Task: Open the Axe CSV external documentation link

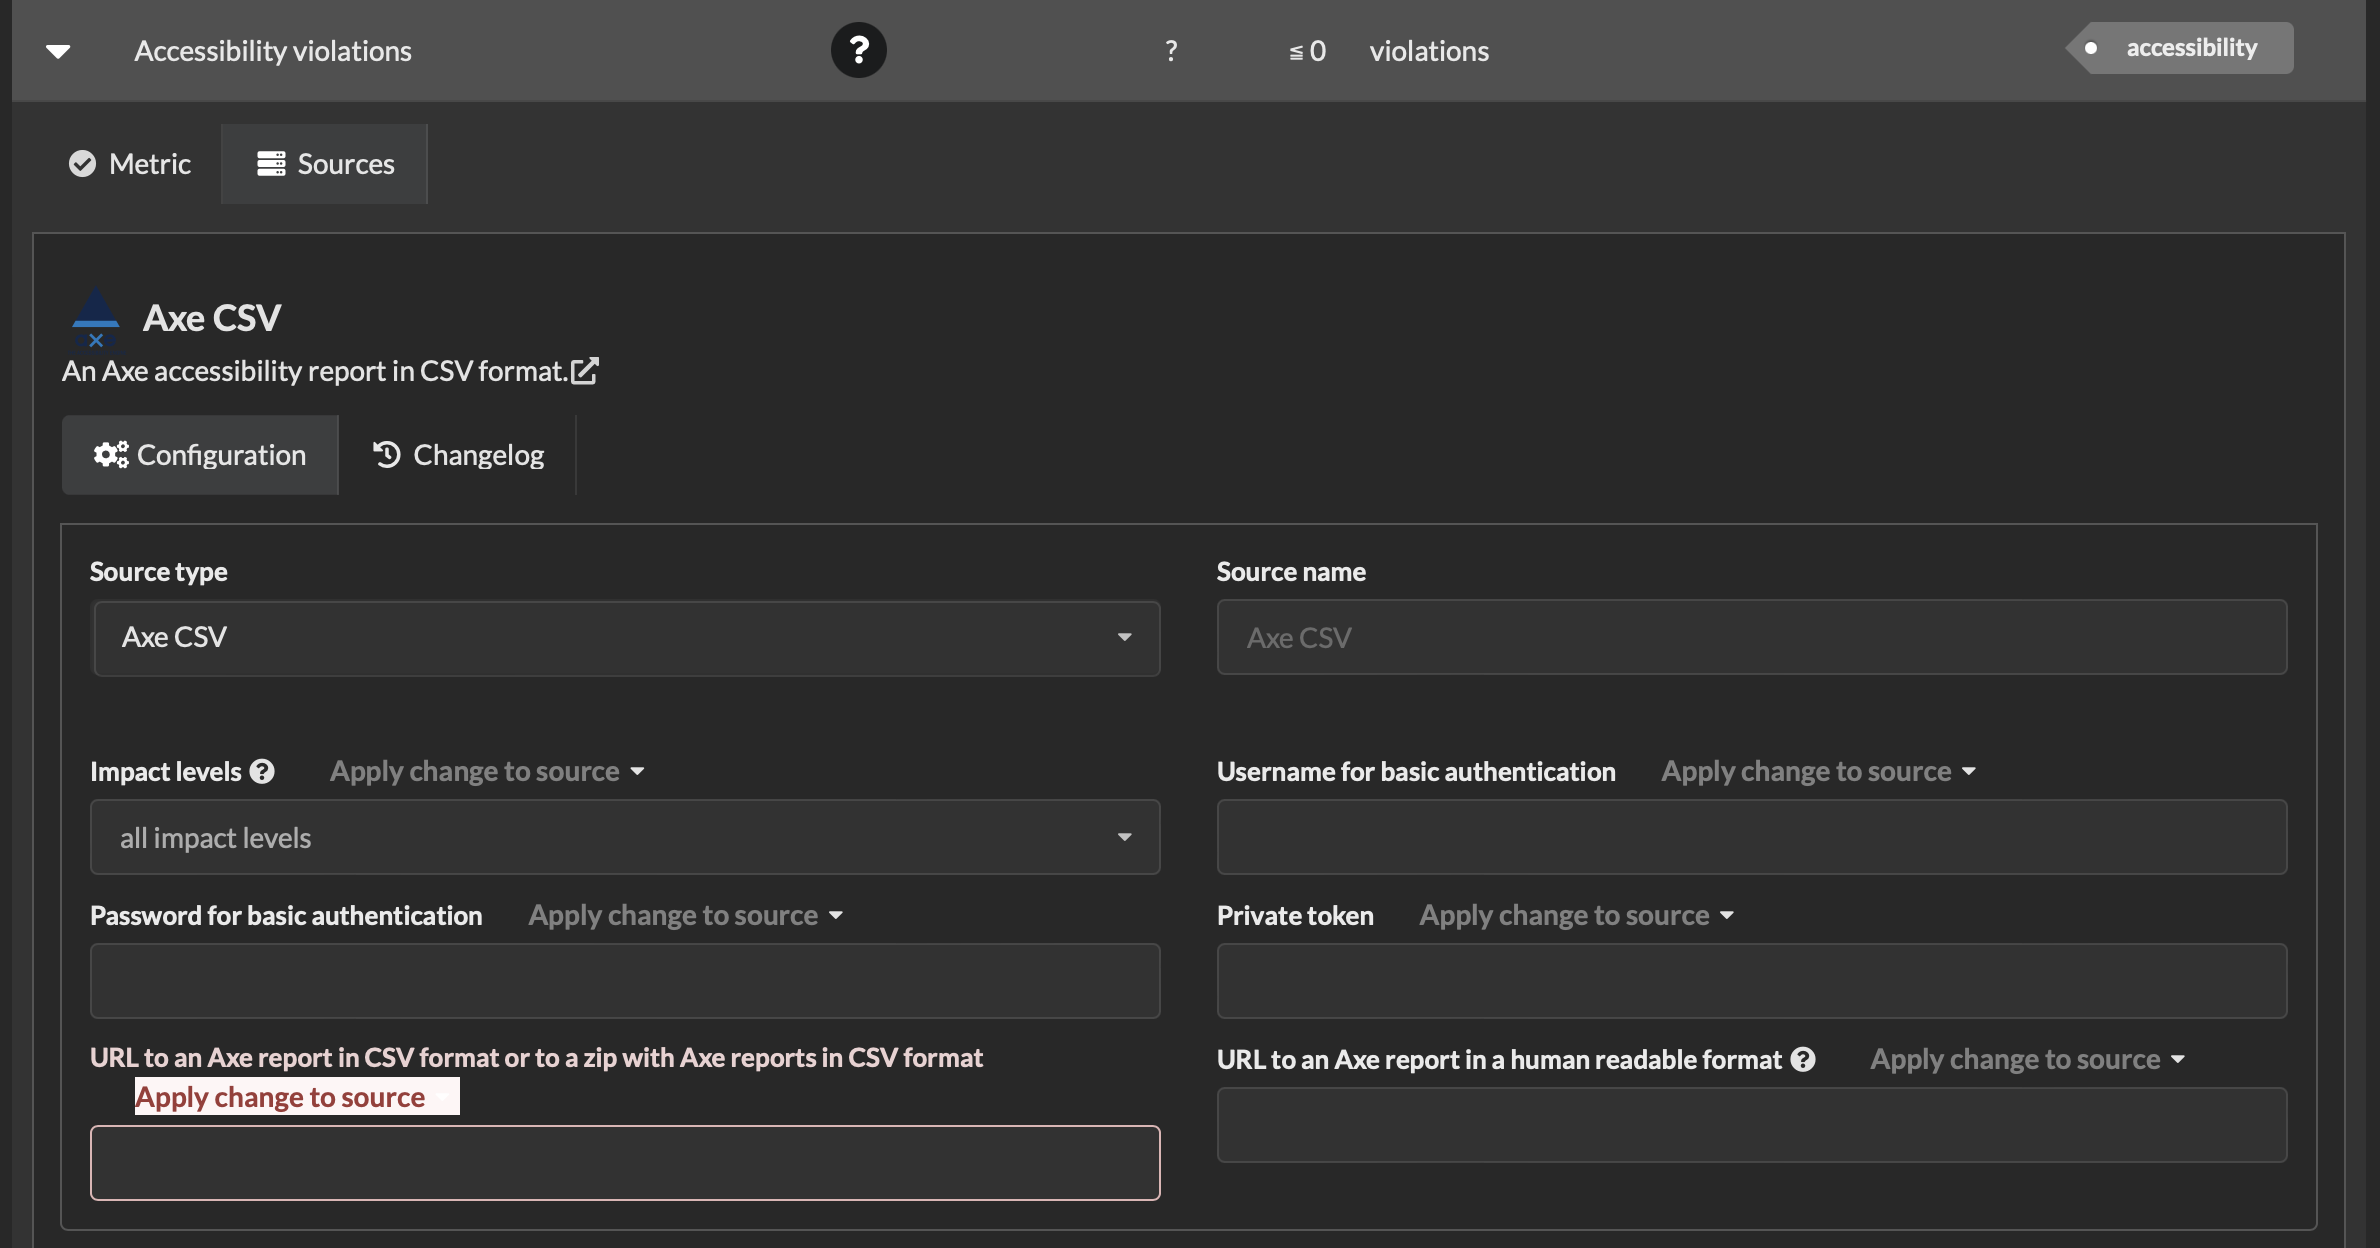Action: 585,371
